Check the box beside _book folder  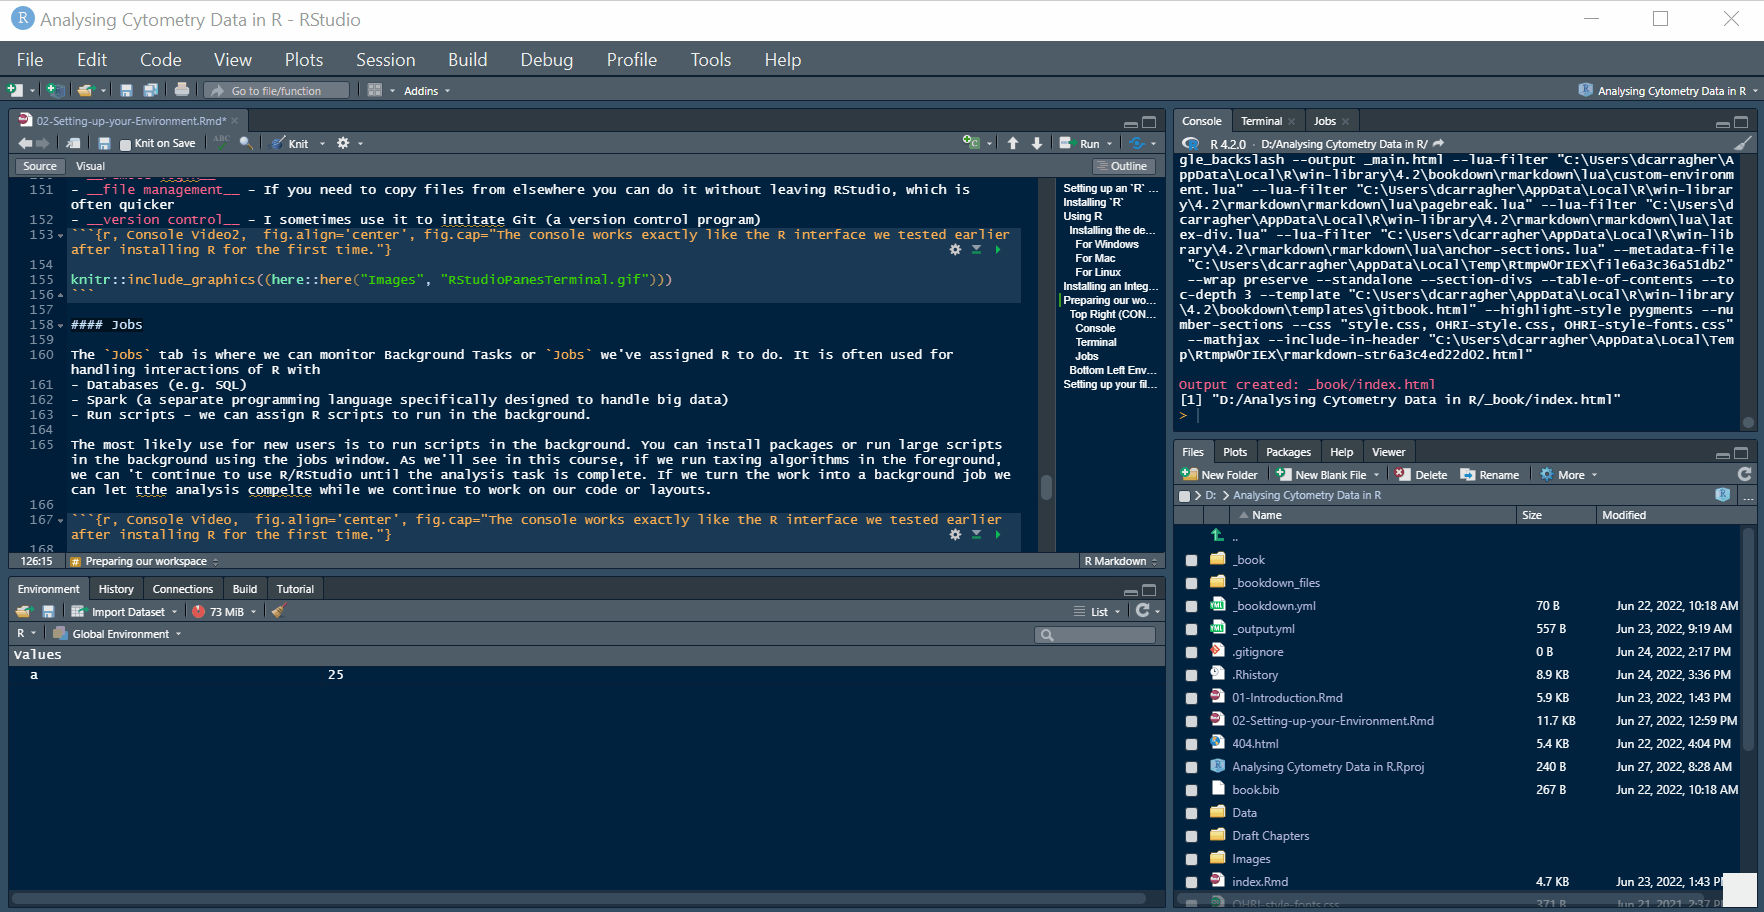coord(1191,560)
